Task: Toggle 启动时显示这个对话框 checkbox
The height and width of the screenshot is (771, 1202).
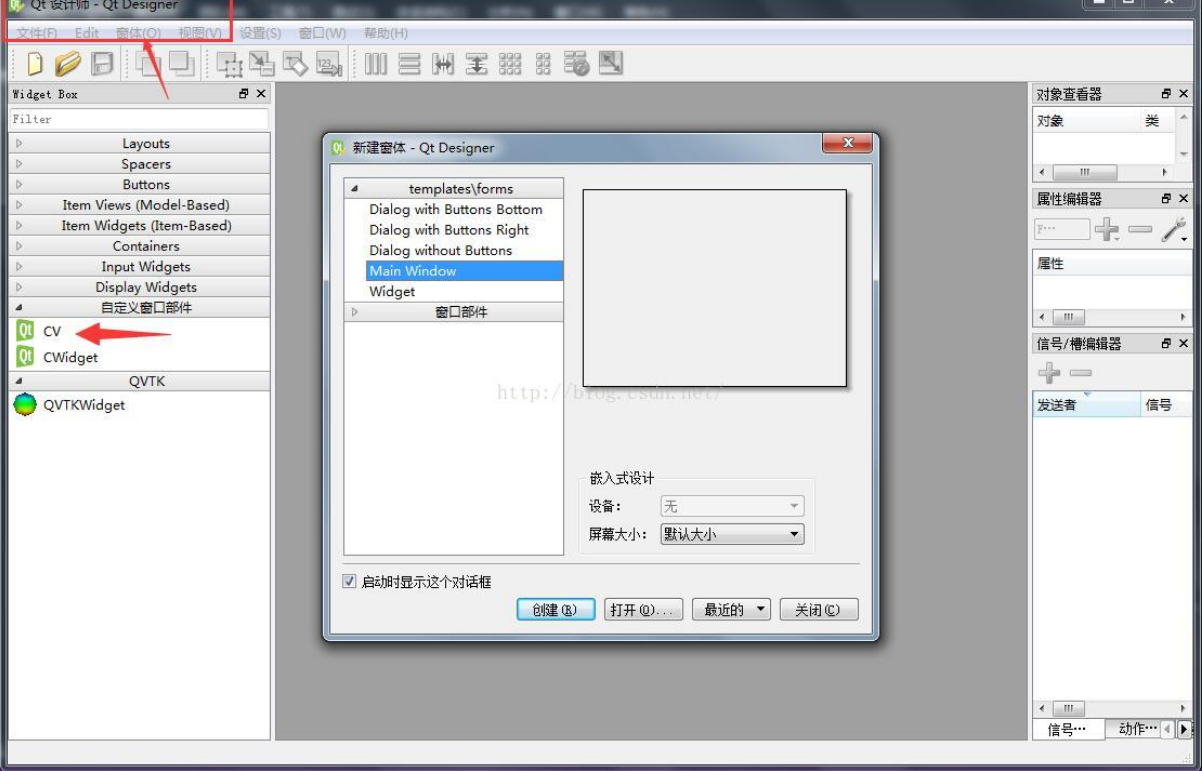Action: point(349,581)
